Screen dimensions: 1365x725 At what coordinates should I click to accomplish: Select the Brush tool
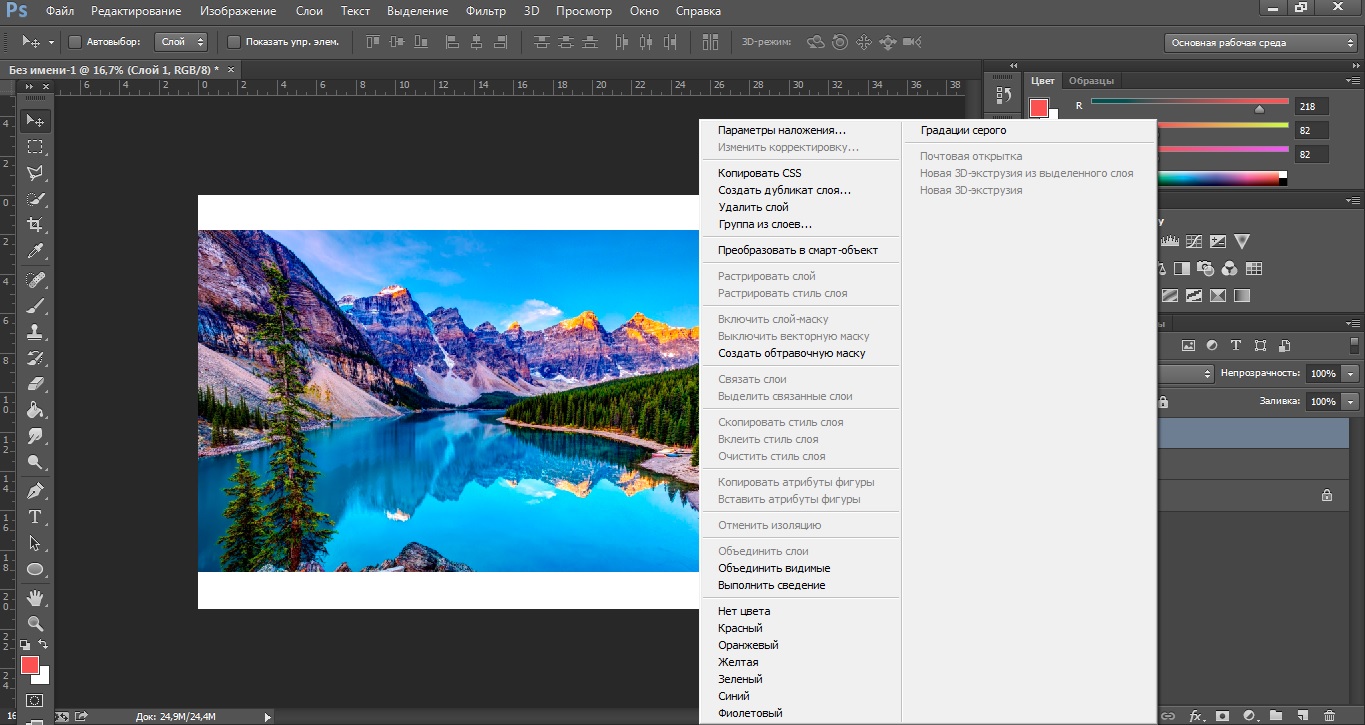tap(35, 306)
